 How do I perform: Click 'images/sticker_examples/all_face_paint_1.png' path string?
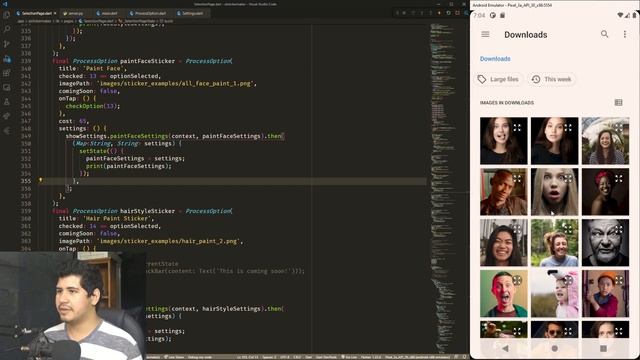pos(176,83)
